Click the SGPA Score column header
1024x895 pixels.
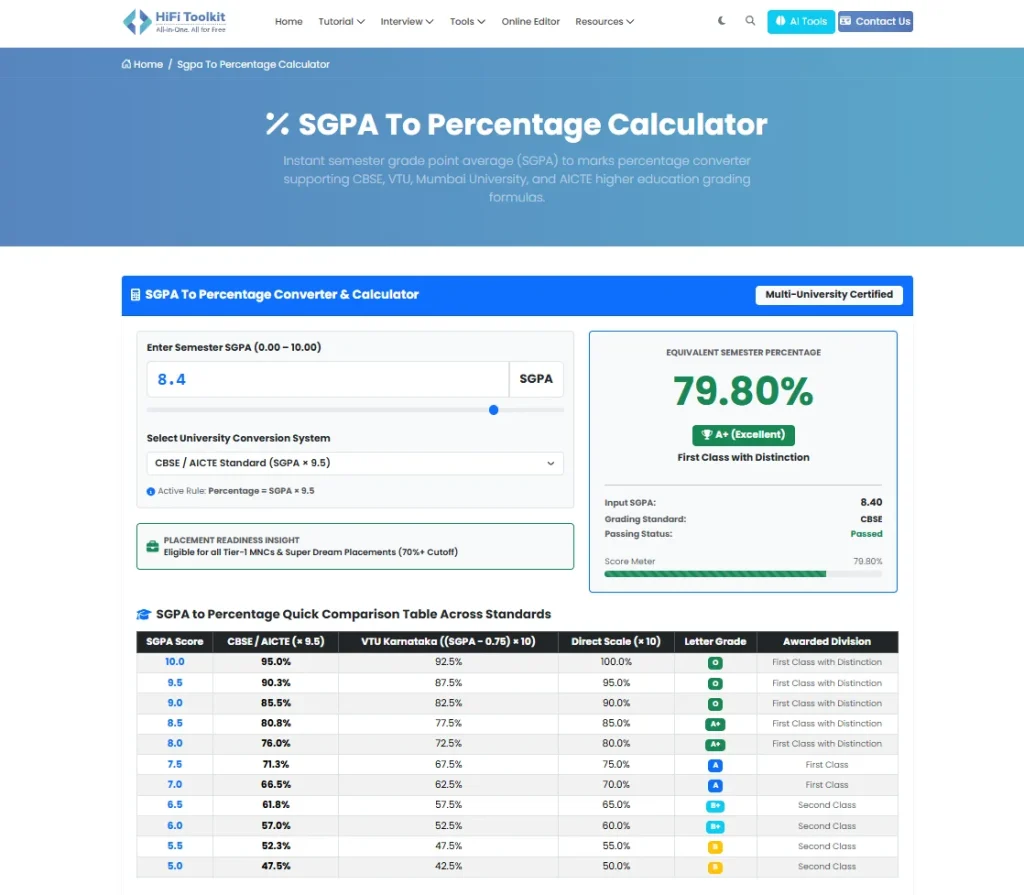(x=174, y=642)
